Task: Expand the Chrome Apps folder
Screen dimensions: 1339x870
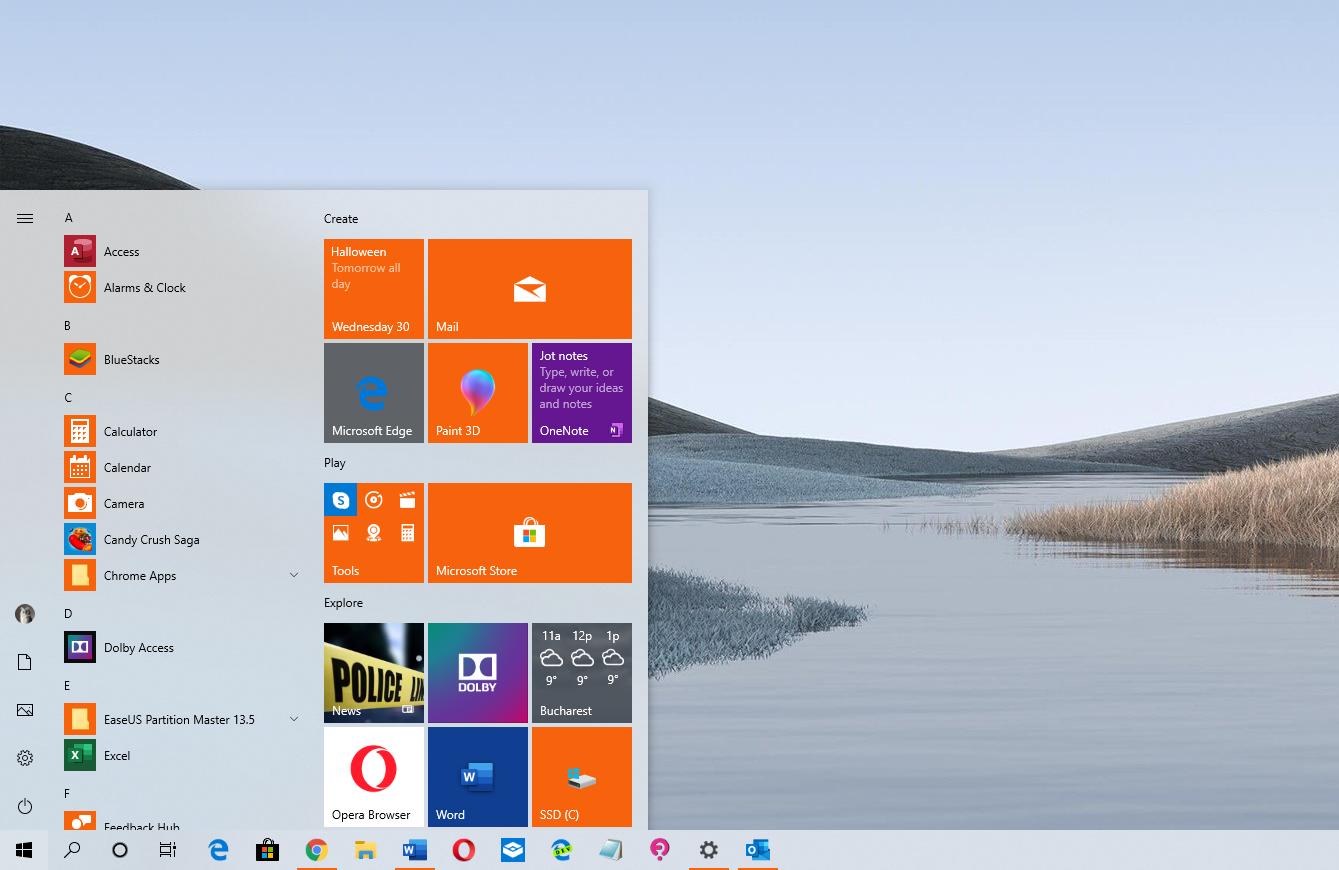Action: click(182, 576)
